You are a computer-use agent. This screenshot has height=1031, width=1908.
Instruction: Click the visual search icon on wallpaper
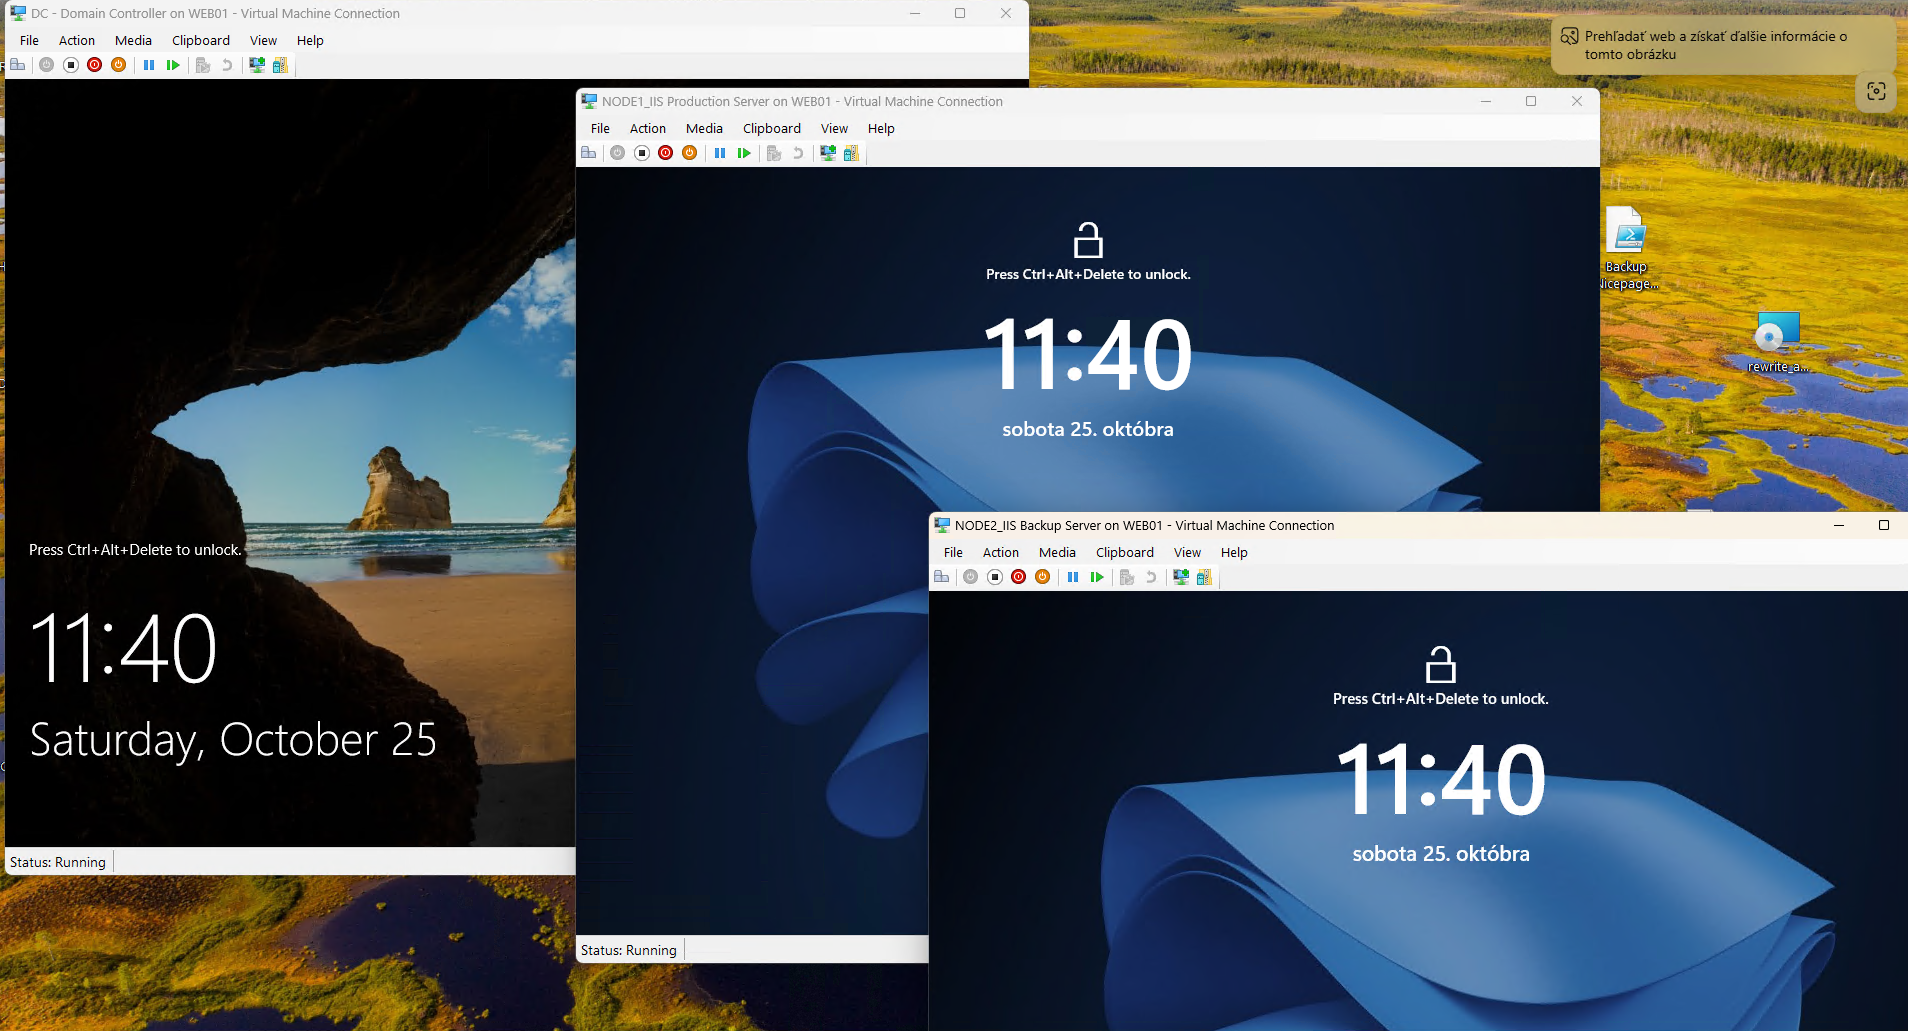[1876, 91]
